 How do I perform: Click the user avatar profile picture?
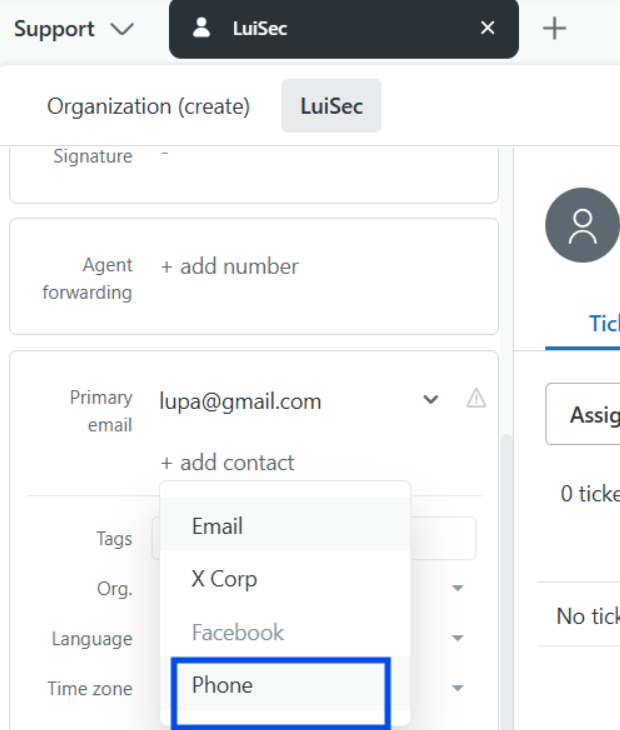582,225
